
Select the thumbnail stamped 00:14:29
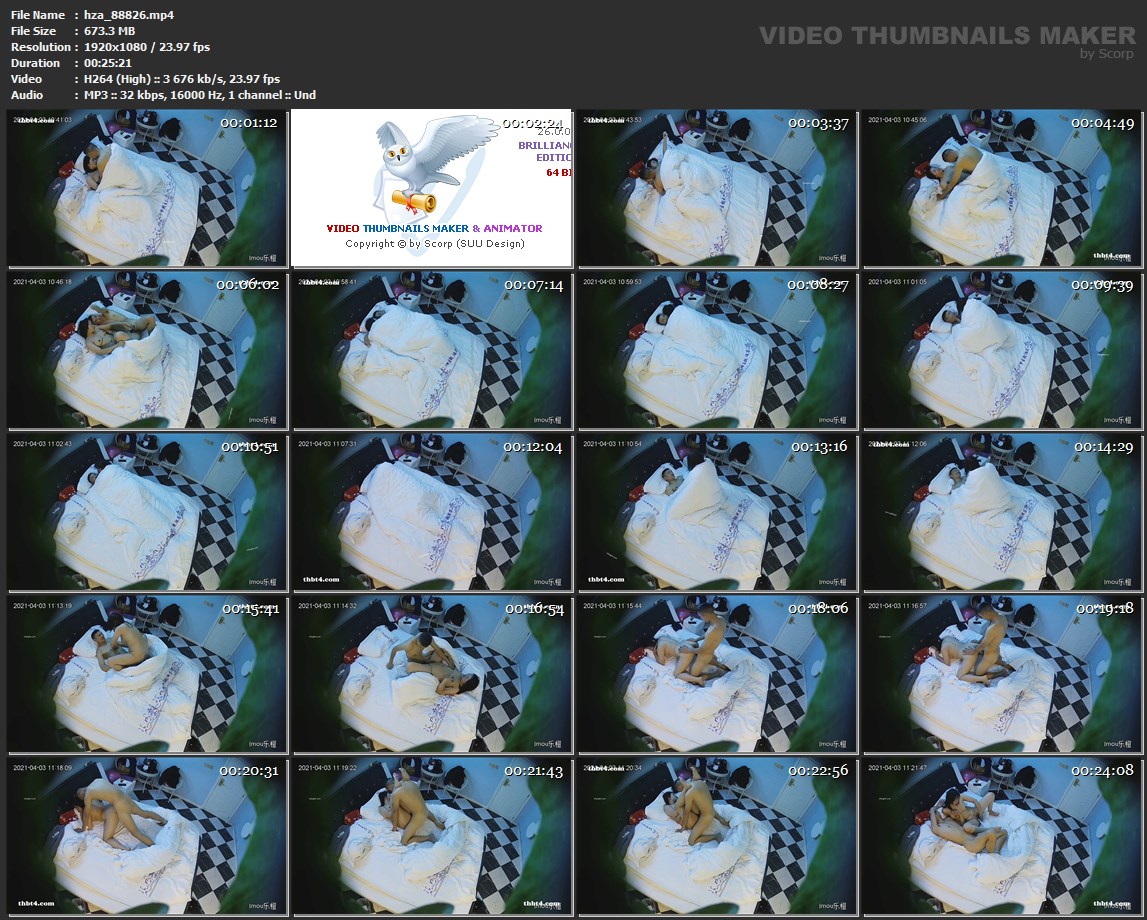coord(1002,513)
